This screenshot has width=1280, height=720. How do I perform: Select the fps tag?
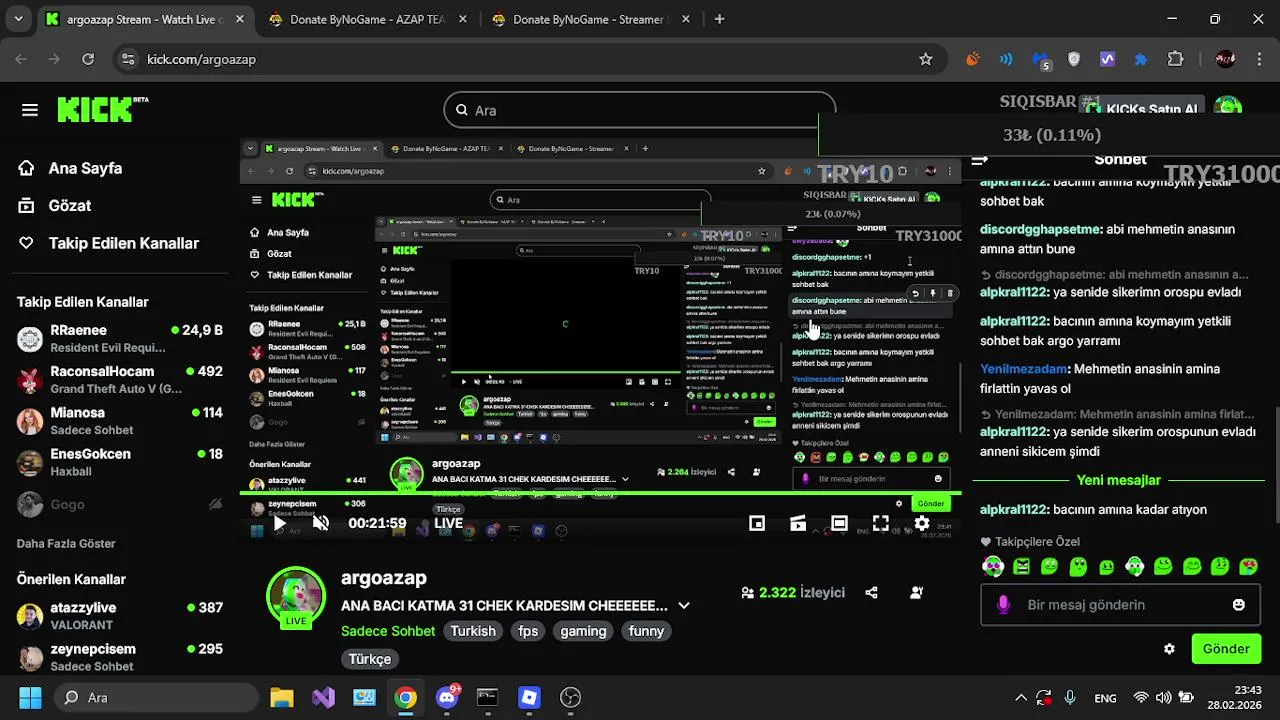pos(528,631)
